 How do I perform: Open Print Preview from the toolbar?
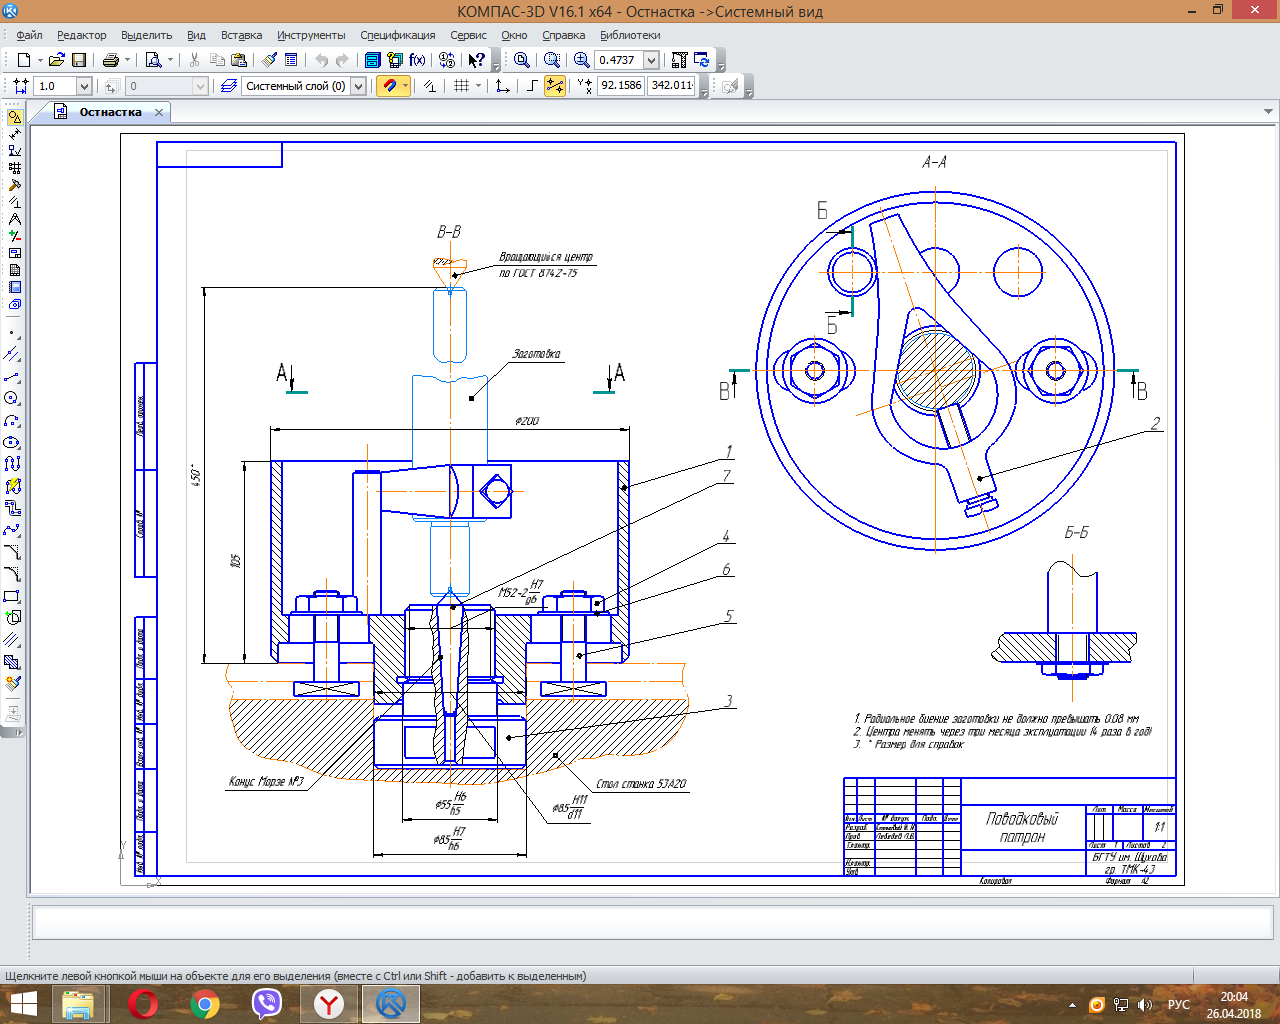[153, 60]
